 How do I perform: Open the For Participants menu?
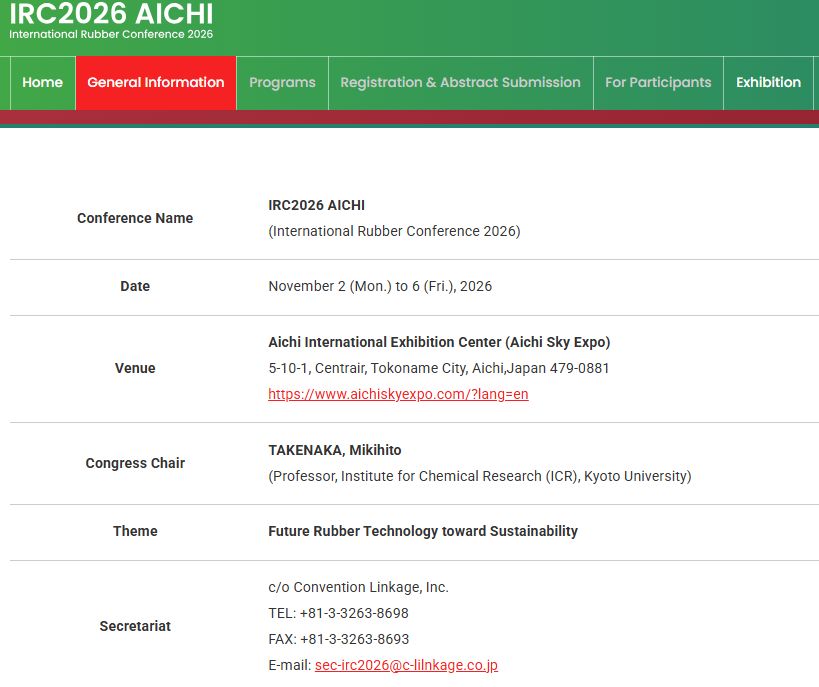[658, 83]
